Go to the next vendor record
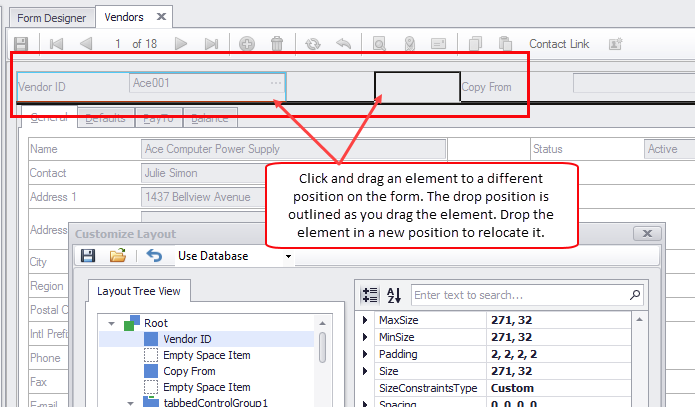695x407 pixels. pyautogui.click(x=181, y=44)
